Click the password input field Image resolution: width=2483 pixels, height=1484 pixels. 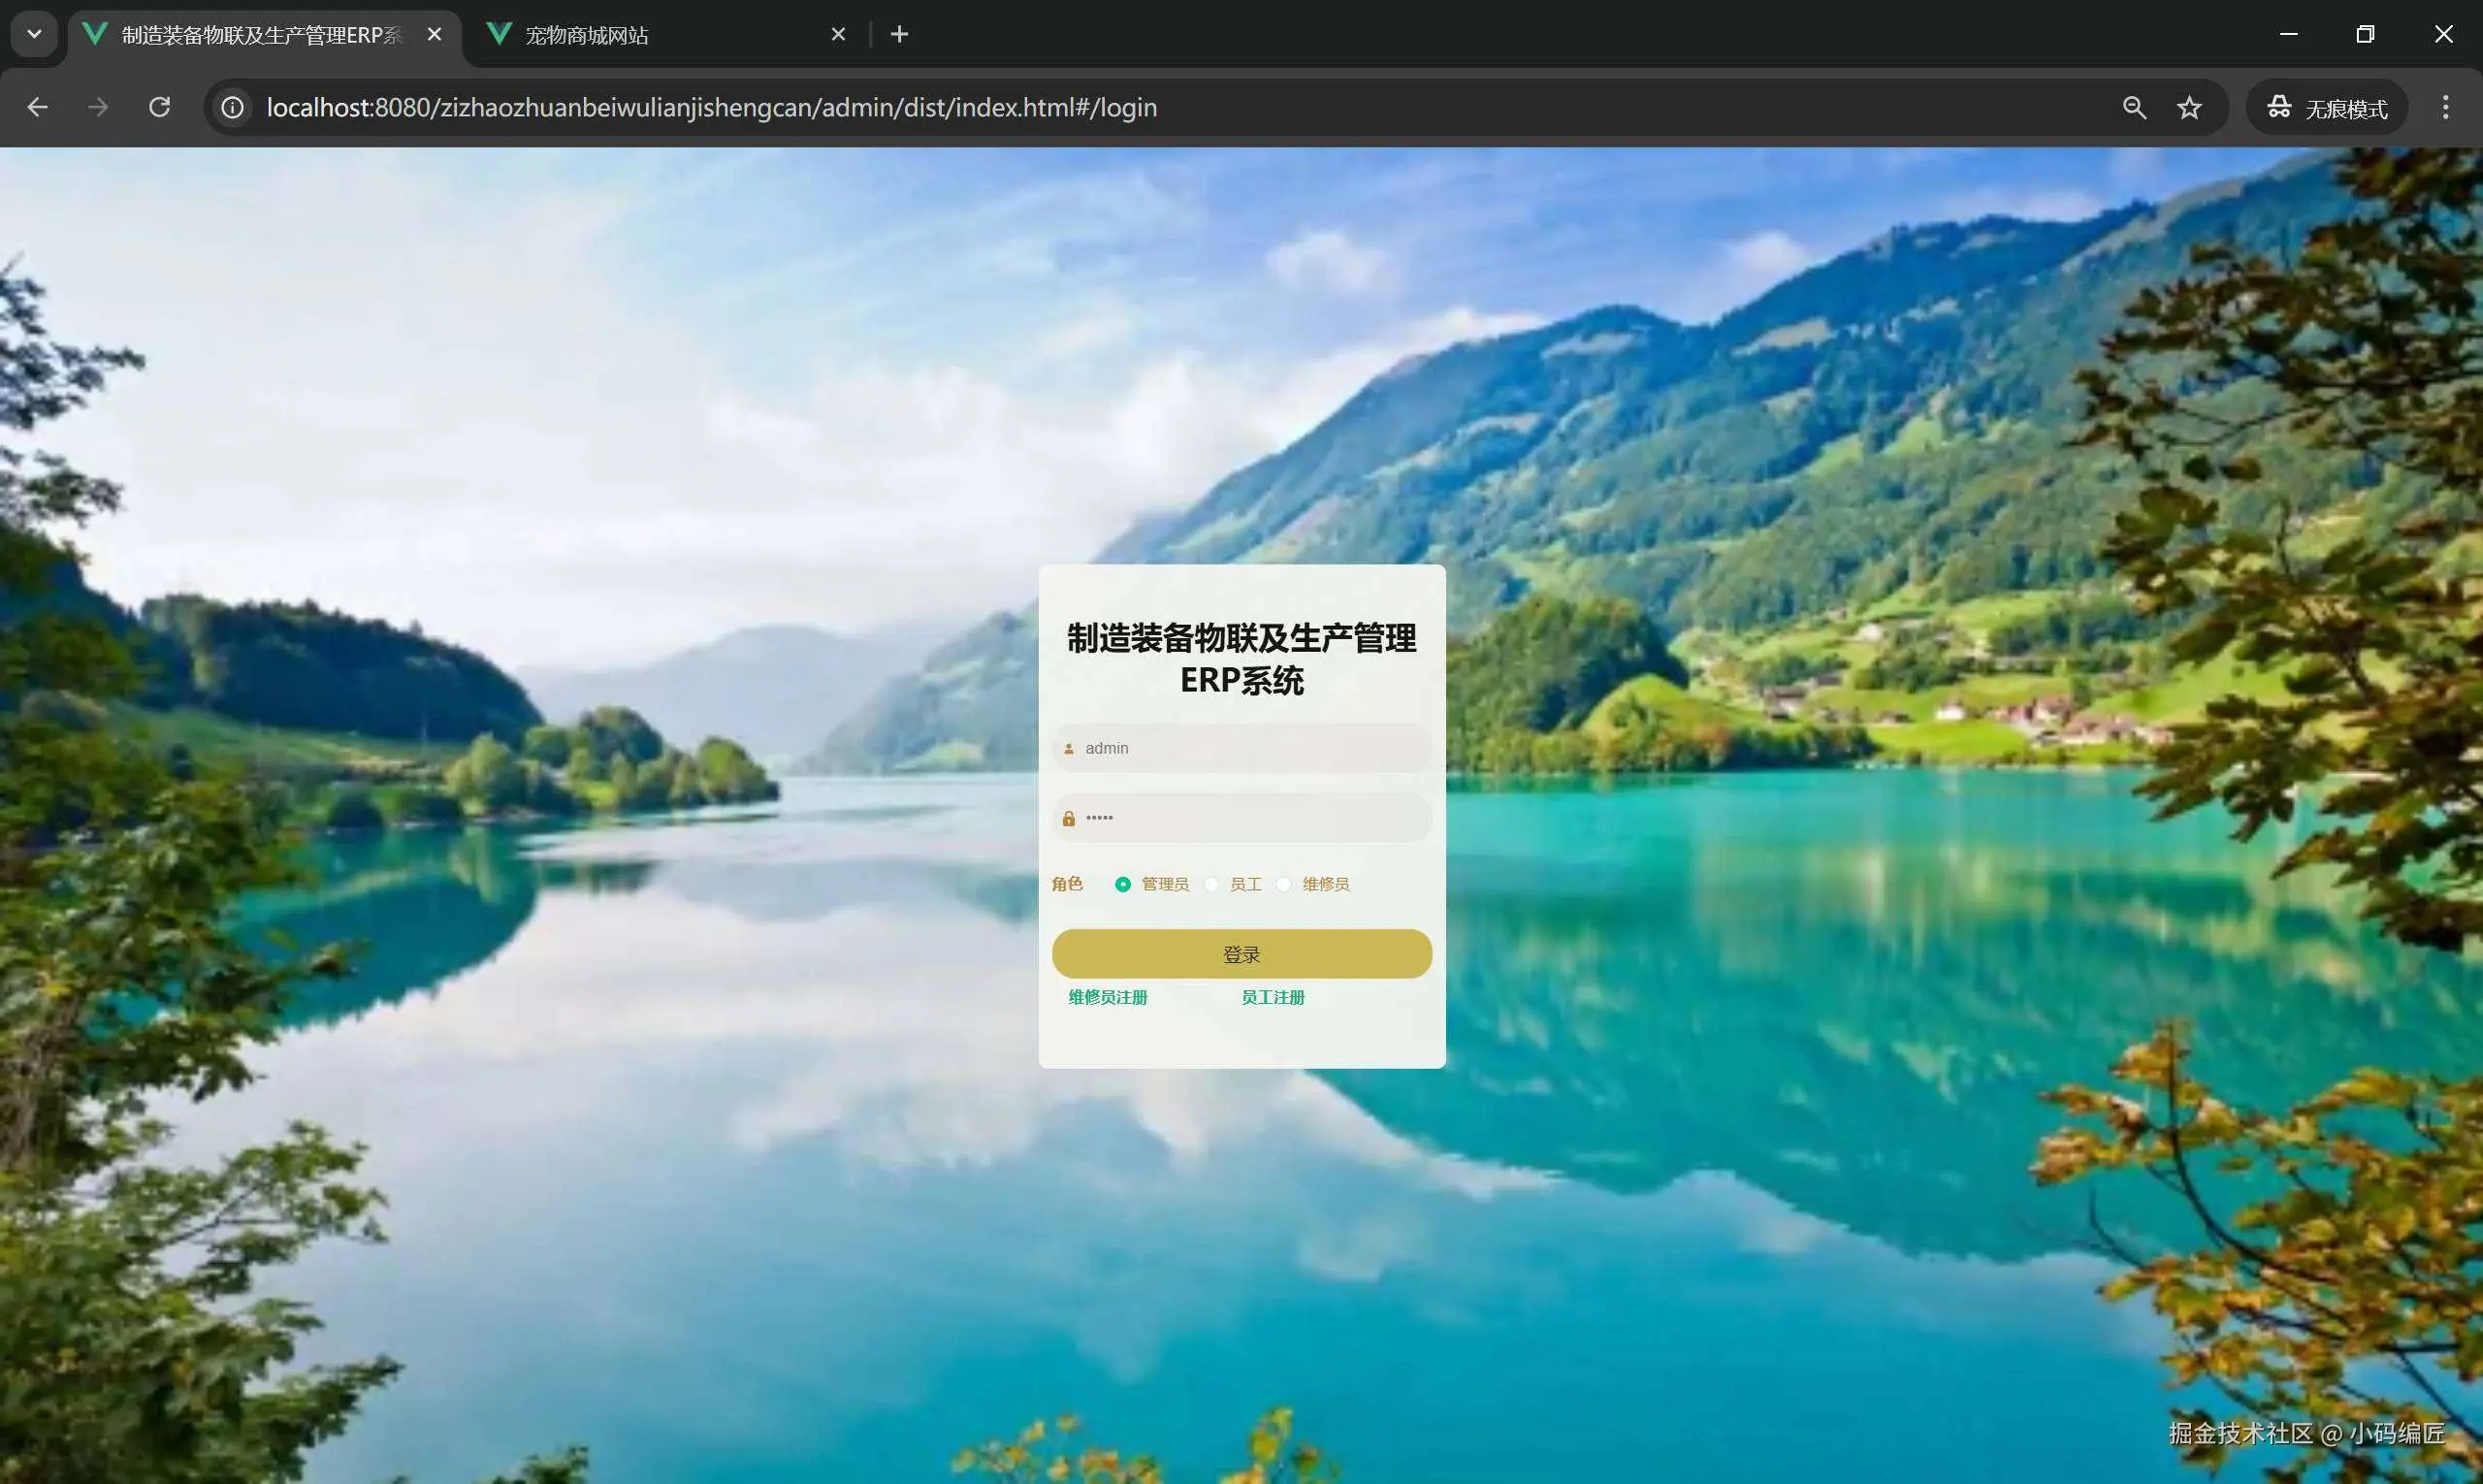[1250, 818]
